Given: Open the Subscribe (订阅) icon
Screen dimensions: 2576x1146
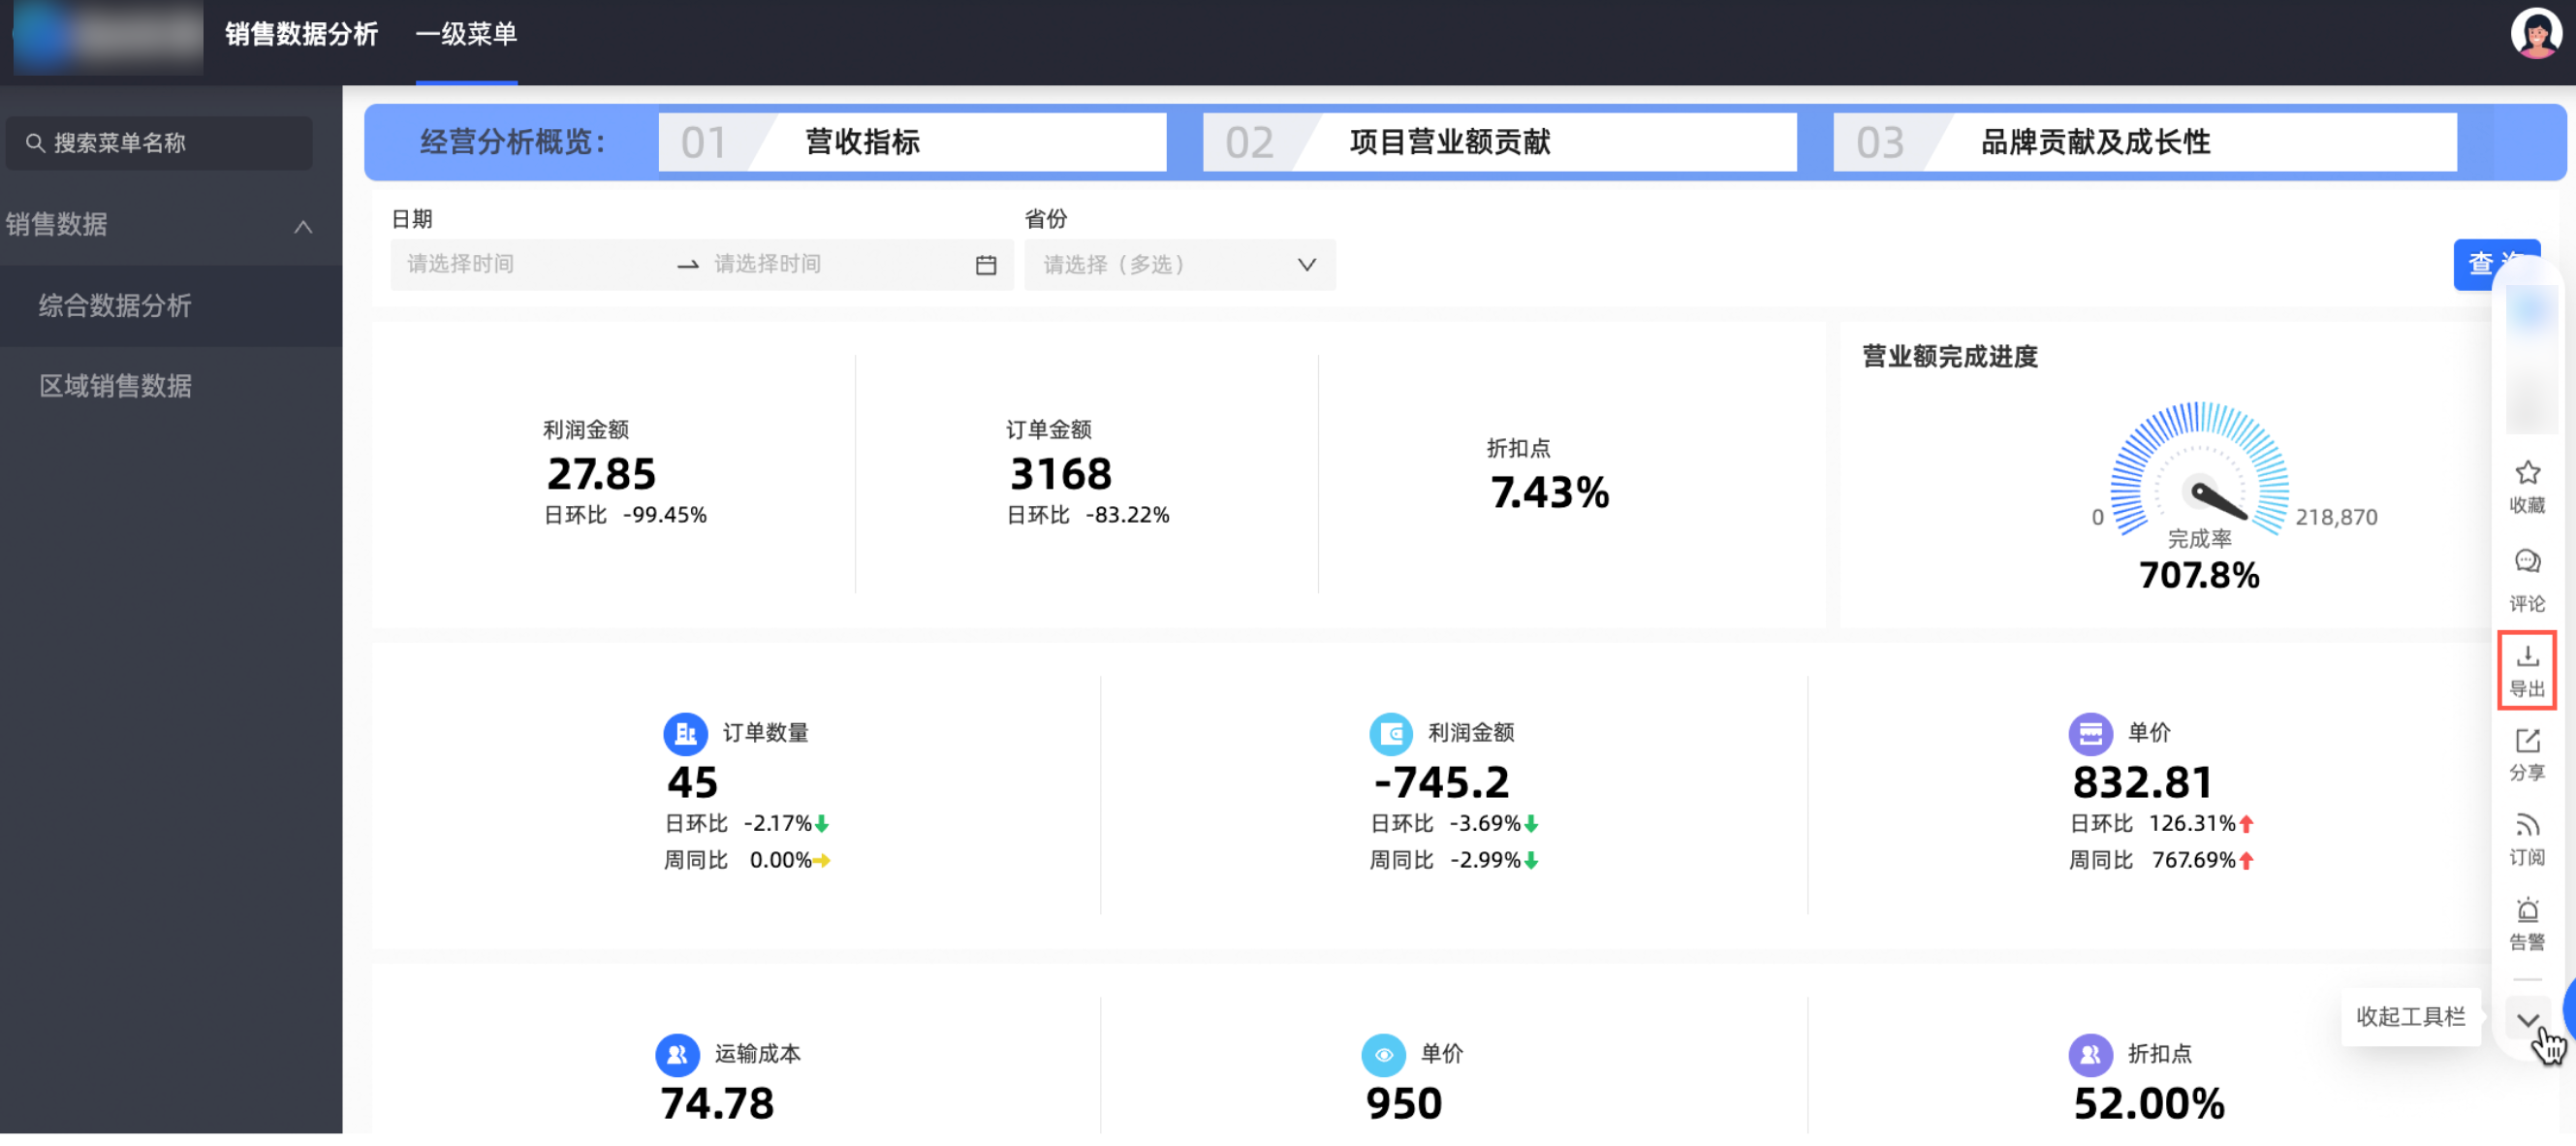Looking at the screenshot, I should [2526, 827].
